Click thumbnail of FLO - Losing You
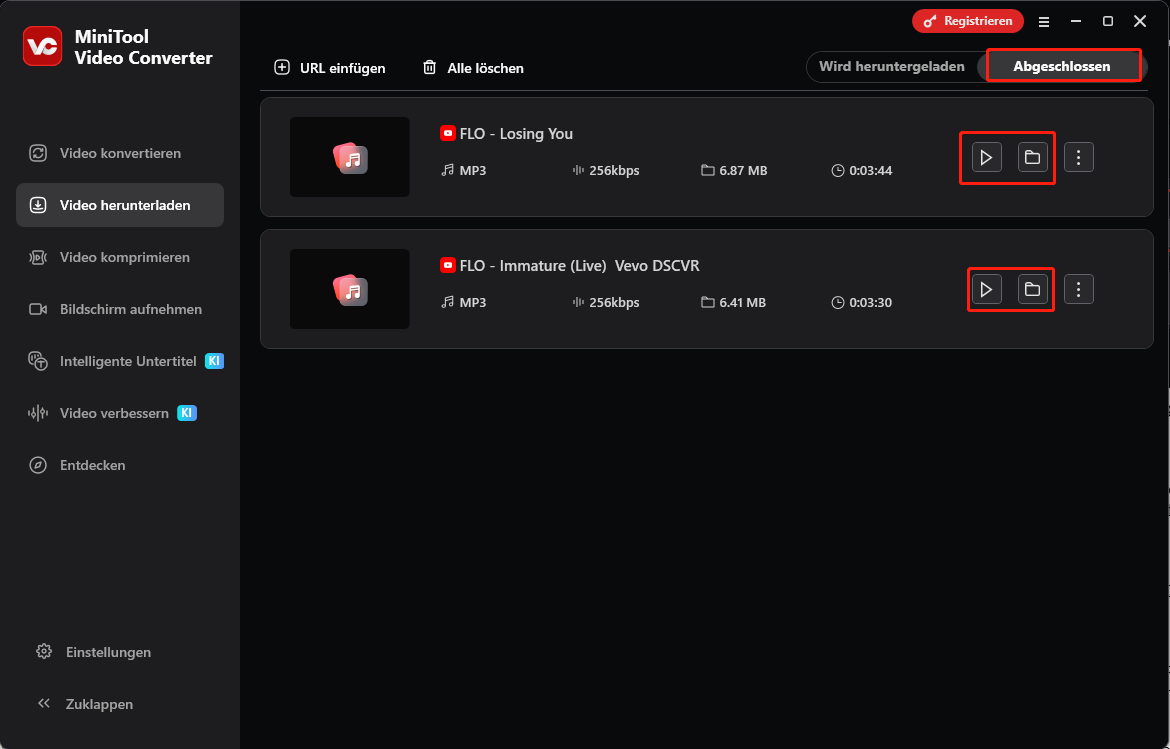This screenshot has width=1170, height=749. click(x=349, y=157)
